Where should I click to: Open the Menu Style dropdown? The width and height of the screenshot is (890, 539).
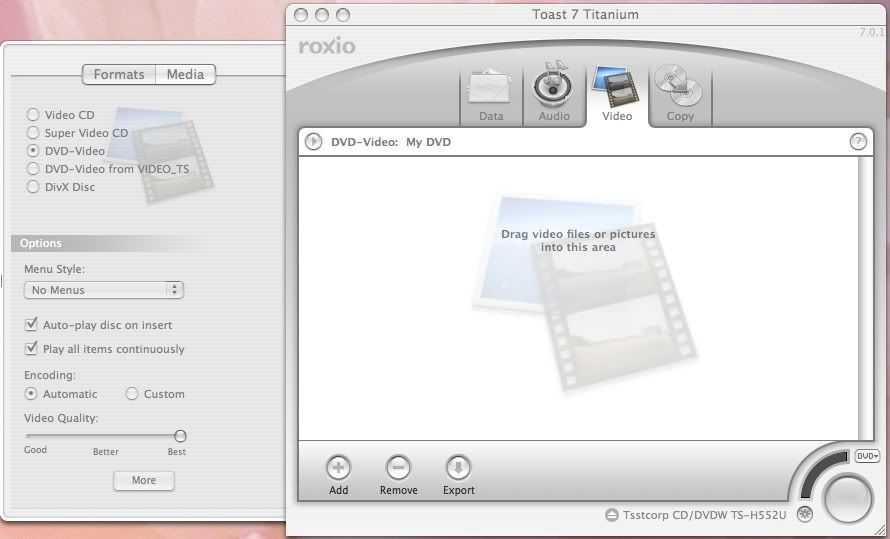tap(104, 290)
